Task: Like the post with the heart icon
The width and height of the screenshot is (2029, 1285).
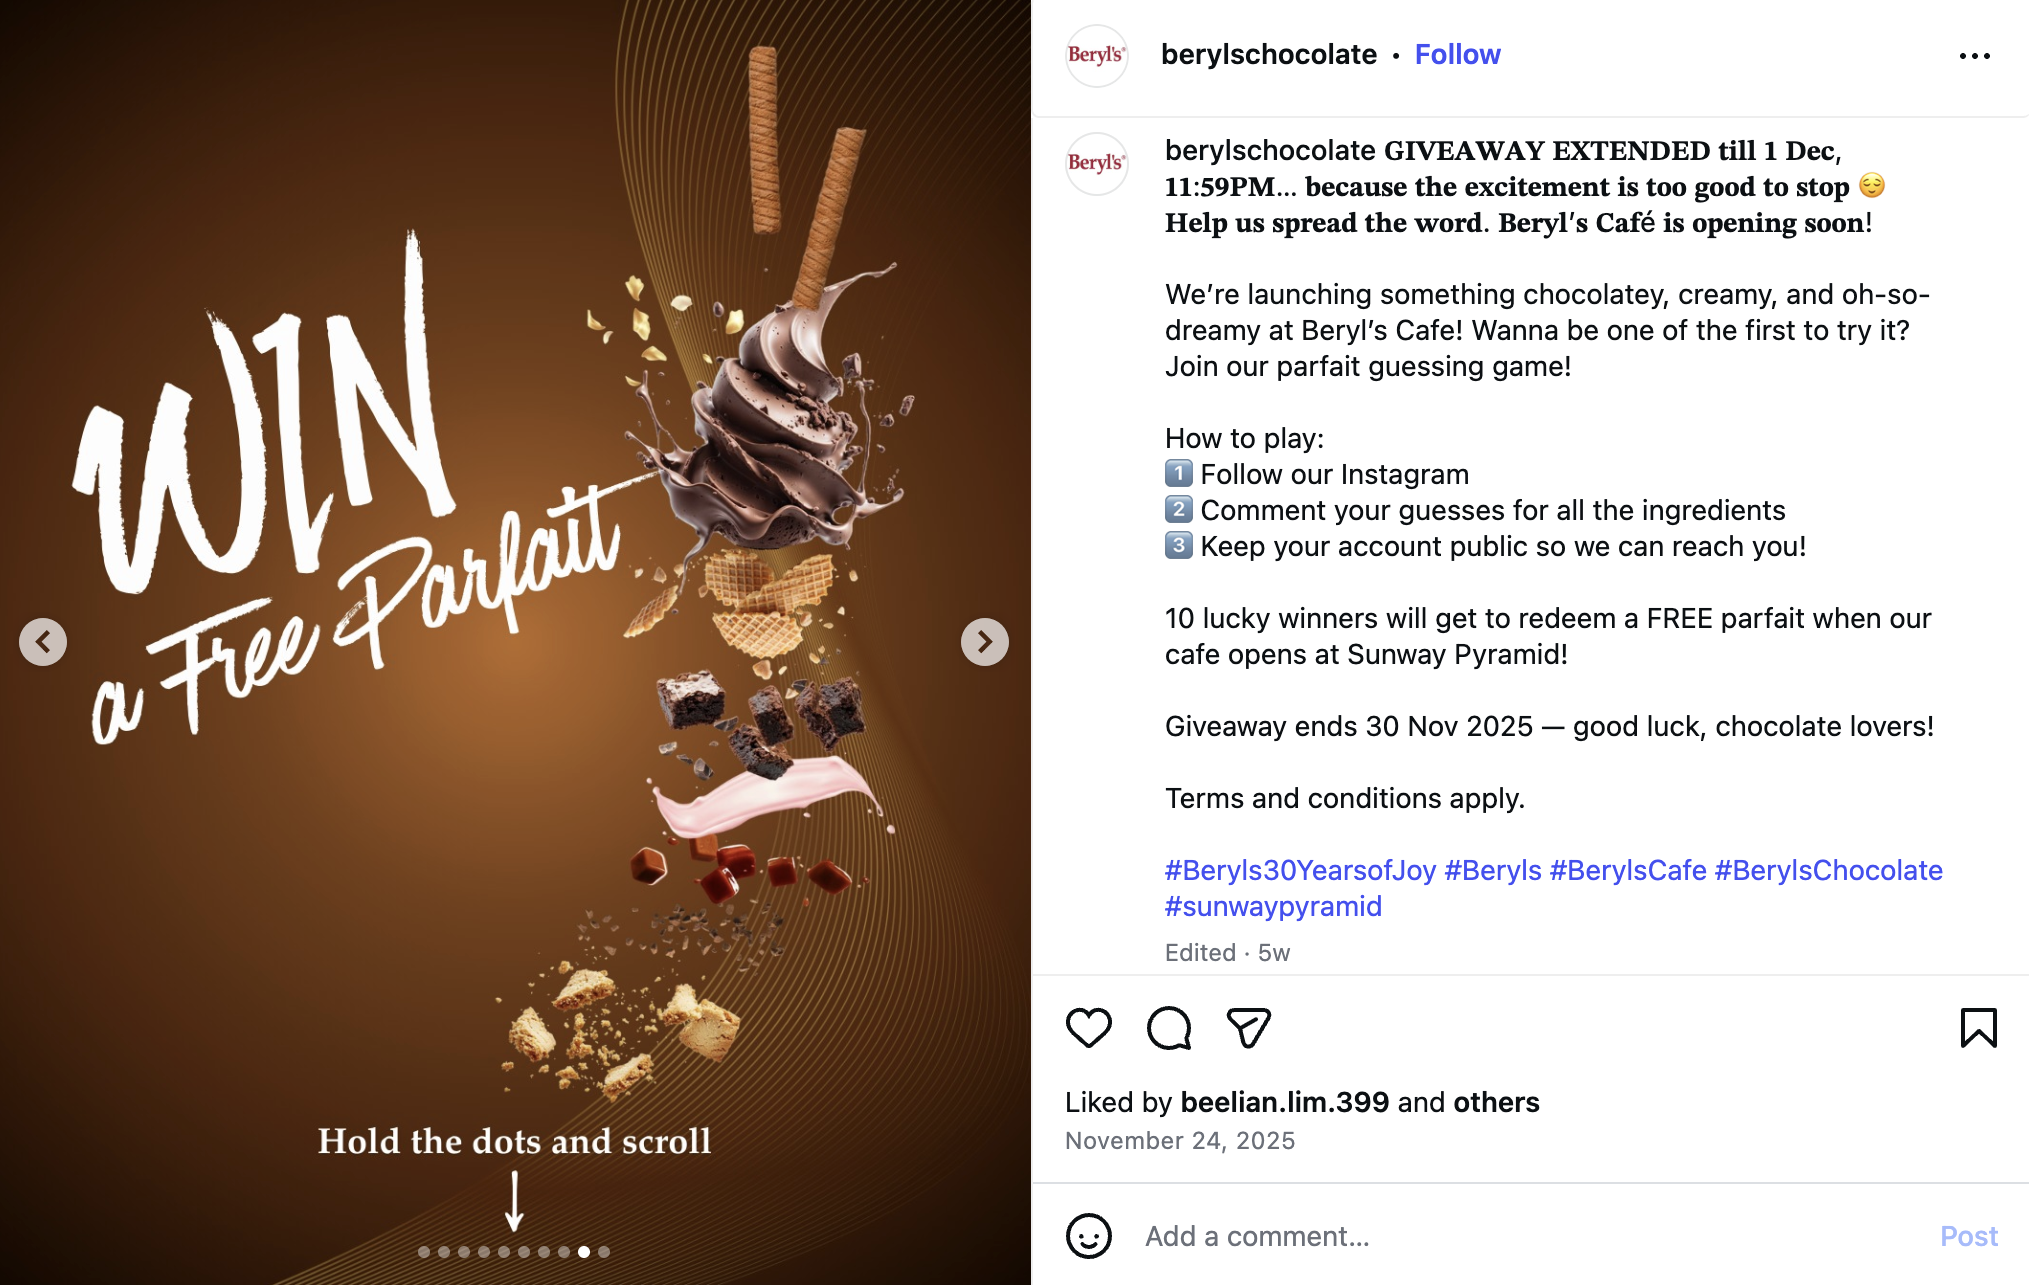Action: pyautogui.click(x=1089, y=1028)
